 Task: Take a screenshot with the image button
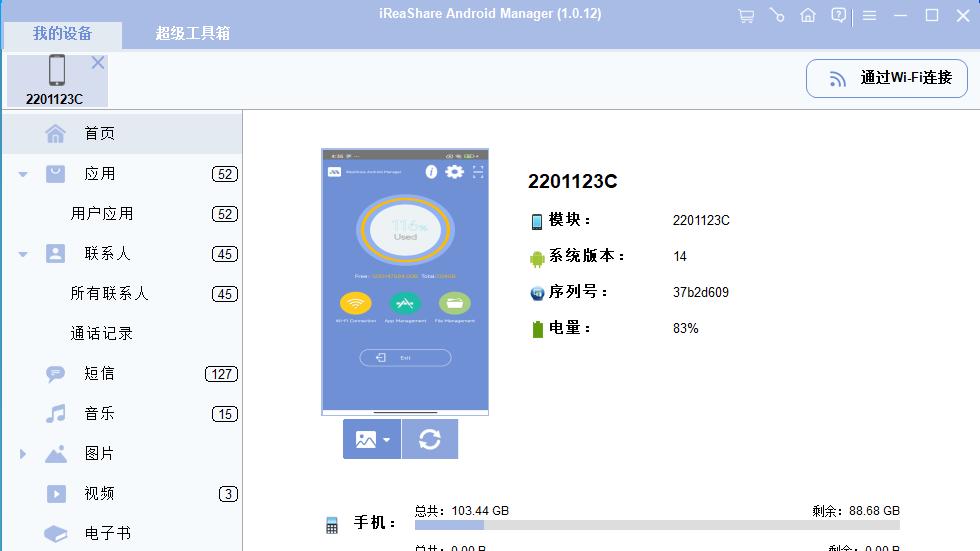click(x=366, y=440)
